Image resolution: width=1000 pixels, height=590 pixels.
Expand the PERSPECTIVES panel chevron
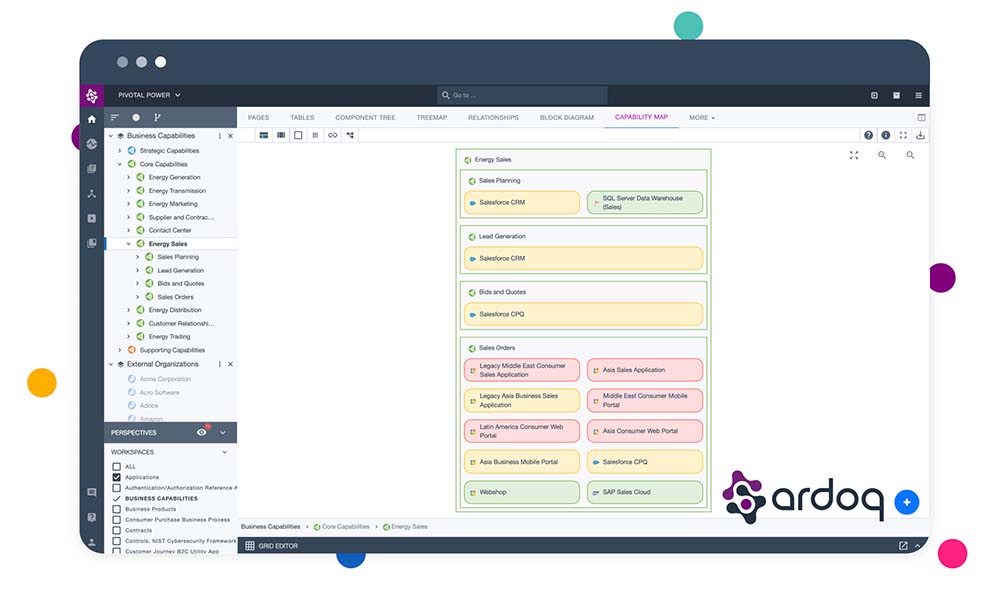coord(223,432)
